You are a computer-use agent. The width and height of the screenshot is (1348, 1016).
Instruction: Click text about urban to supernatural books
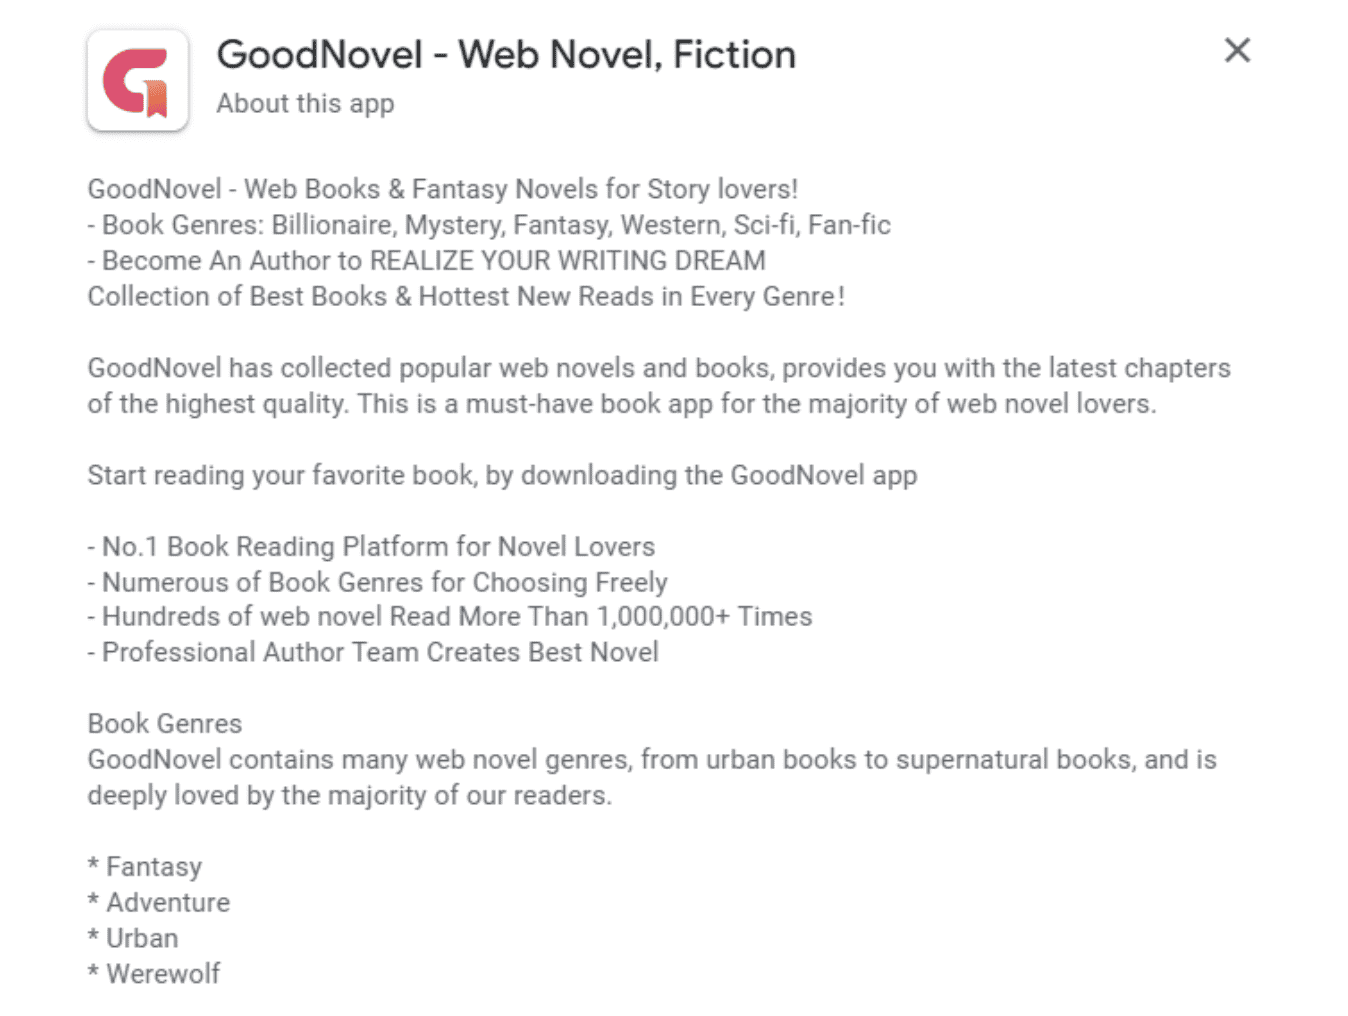coord(652,778)
